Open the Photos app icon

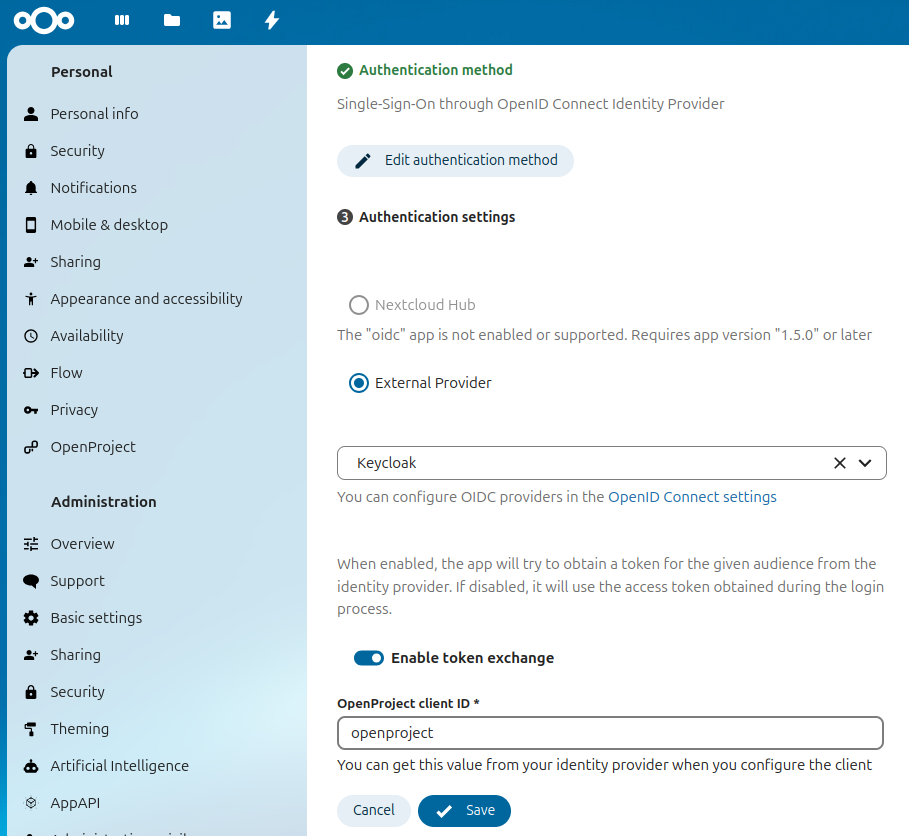221,20
